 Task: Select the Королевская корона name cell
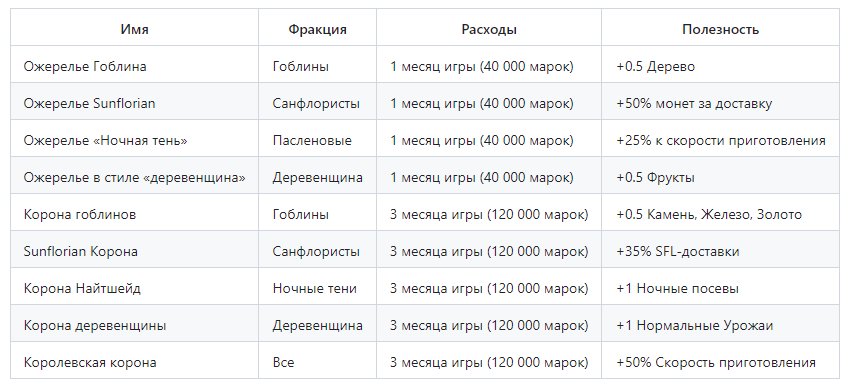(134, 363)
